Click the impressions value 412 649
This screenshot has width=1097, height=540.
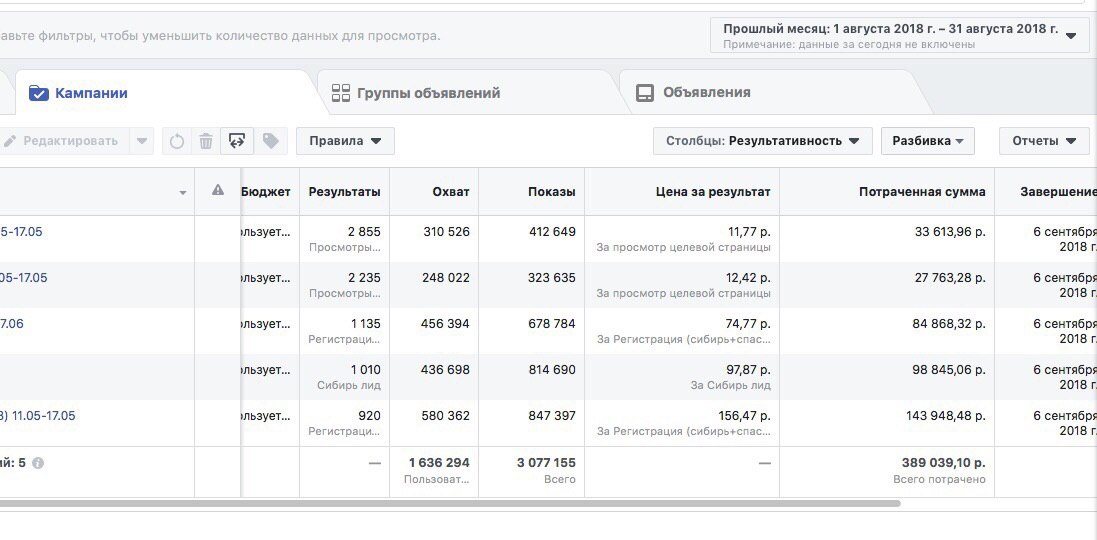pos(552,232)
